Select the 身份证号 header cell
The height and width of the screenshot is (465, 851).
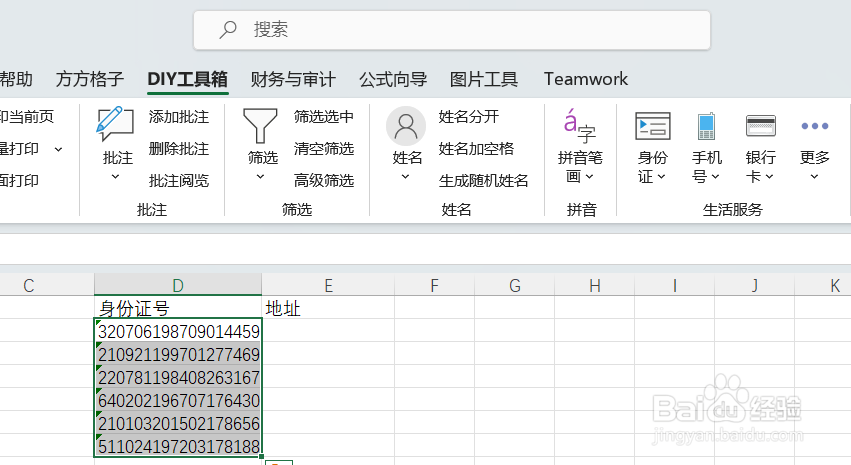click(x=177, y=308)
